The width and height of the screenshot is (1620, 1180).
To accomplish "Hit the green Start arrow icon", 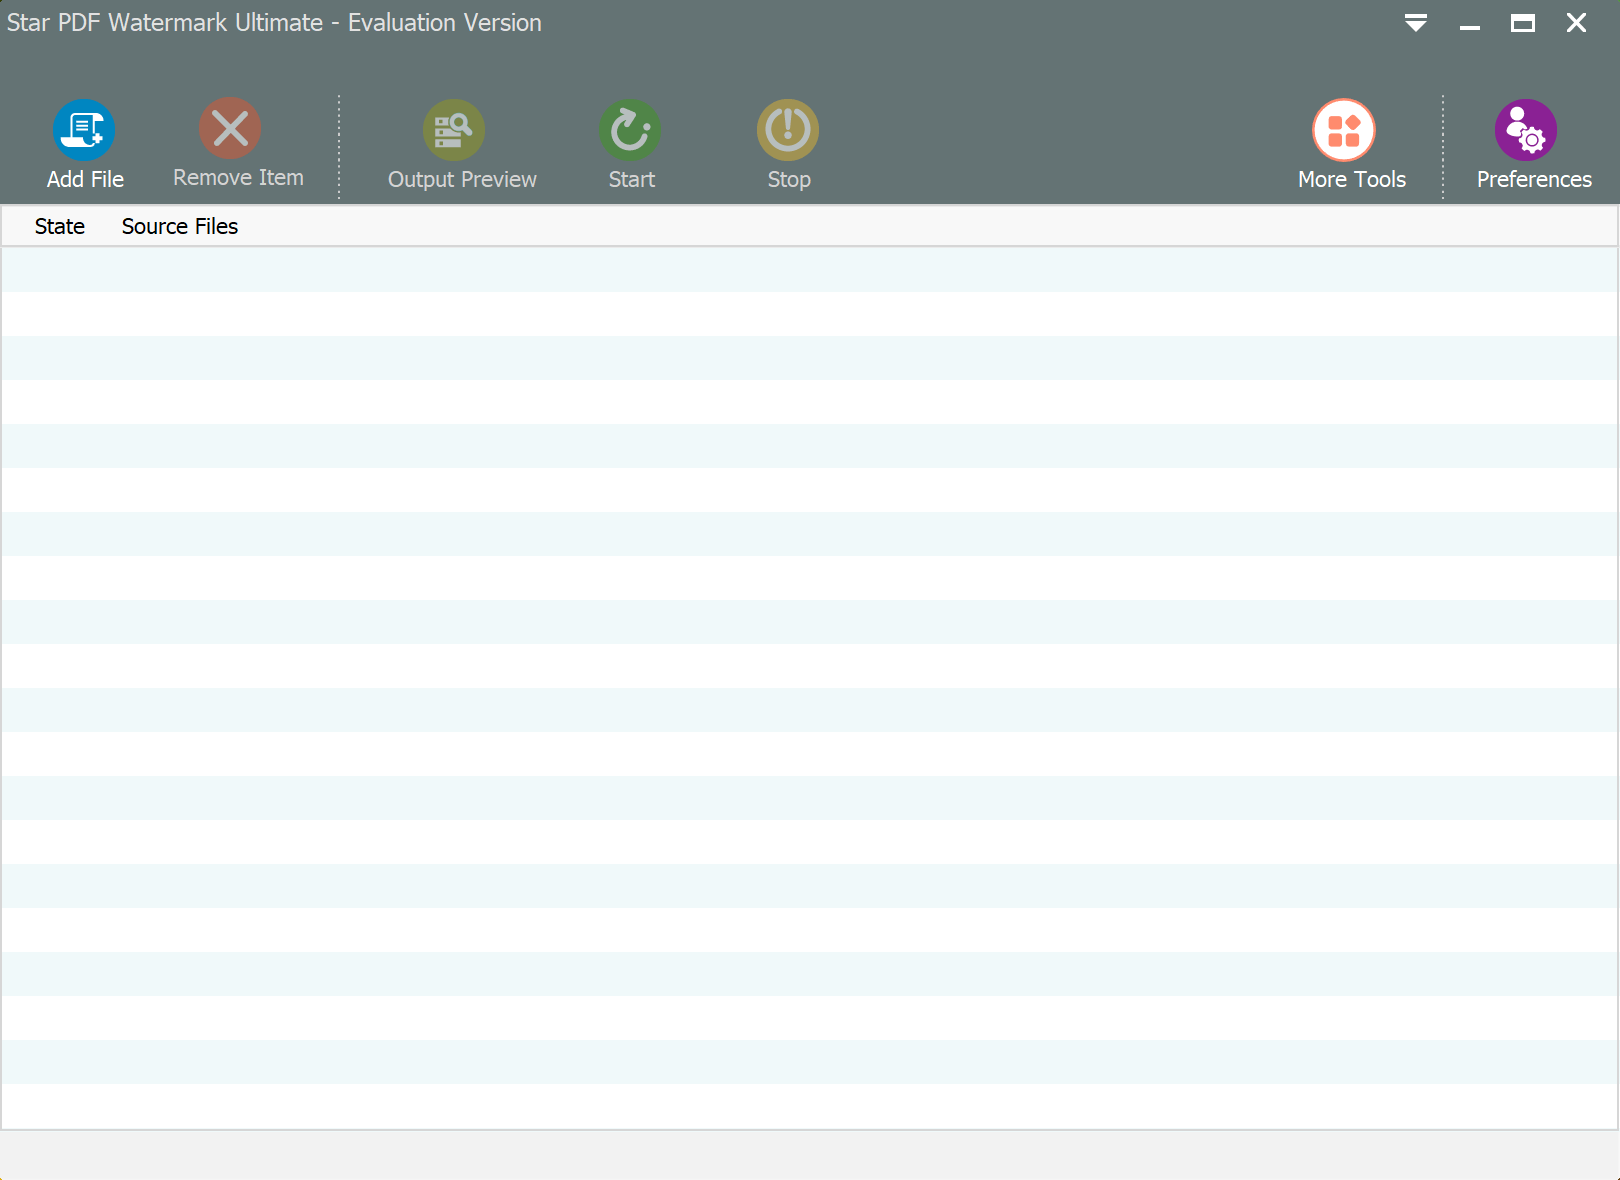I will [x=630, y=130].
